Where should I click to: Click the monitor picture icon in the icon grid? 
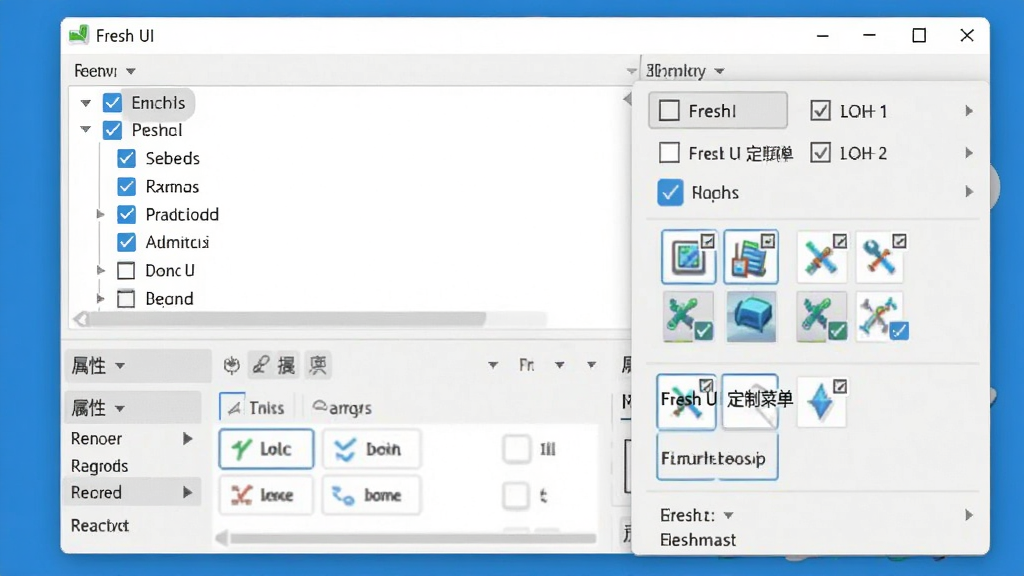(x=688, y=257)
